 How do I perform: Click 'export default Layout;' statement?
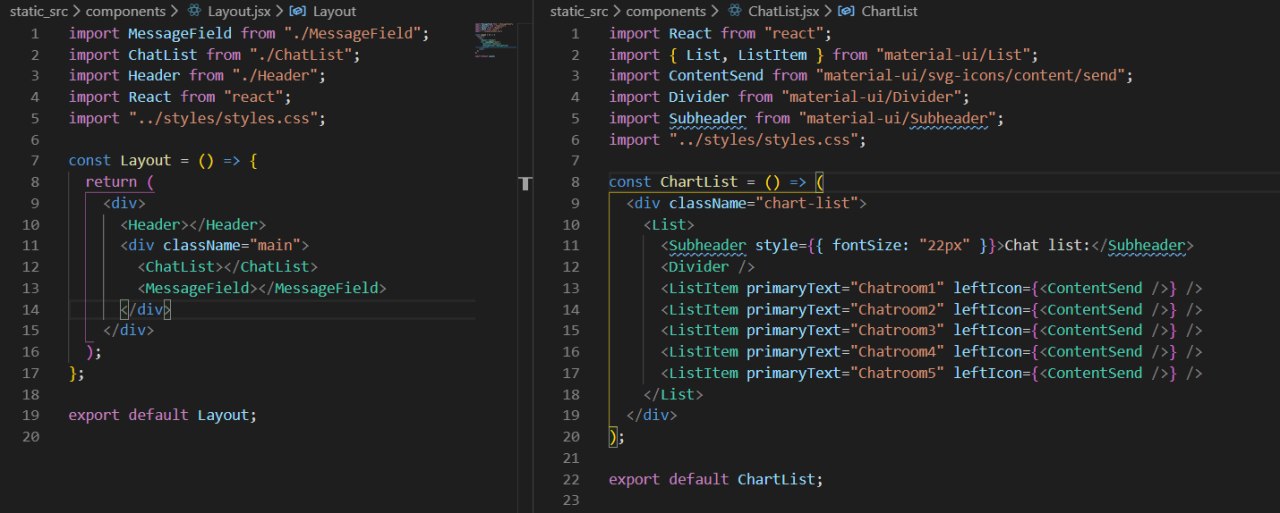[162, 415]
